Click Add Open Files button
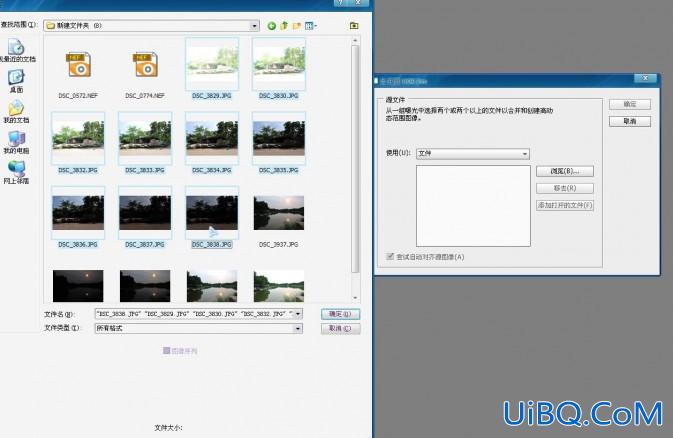Viewport: 673px width, 438px height. point(565,205)
